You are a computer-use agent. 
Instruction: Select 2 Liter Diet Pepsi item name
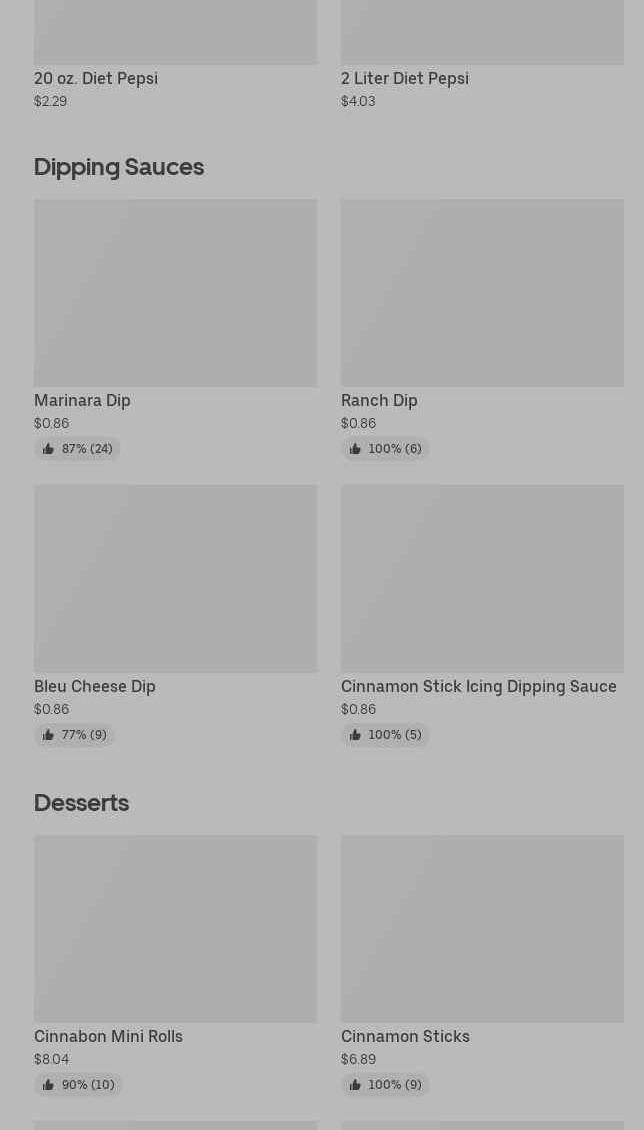coord(404,78)
